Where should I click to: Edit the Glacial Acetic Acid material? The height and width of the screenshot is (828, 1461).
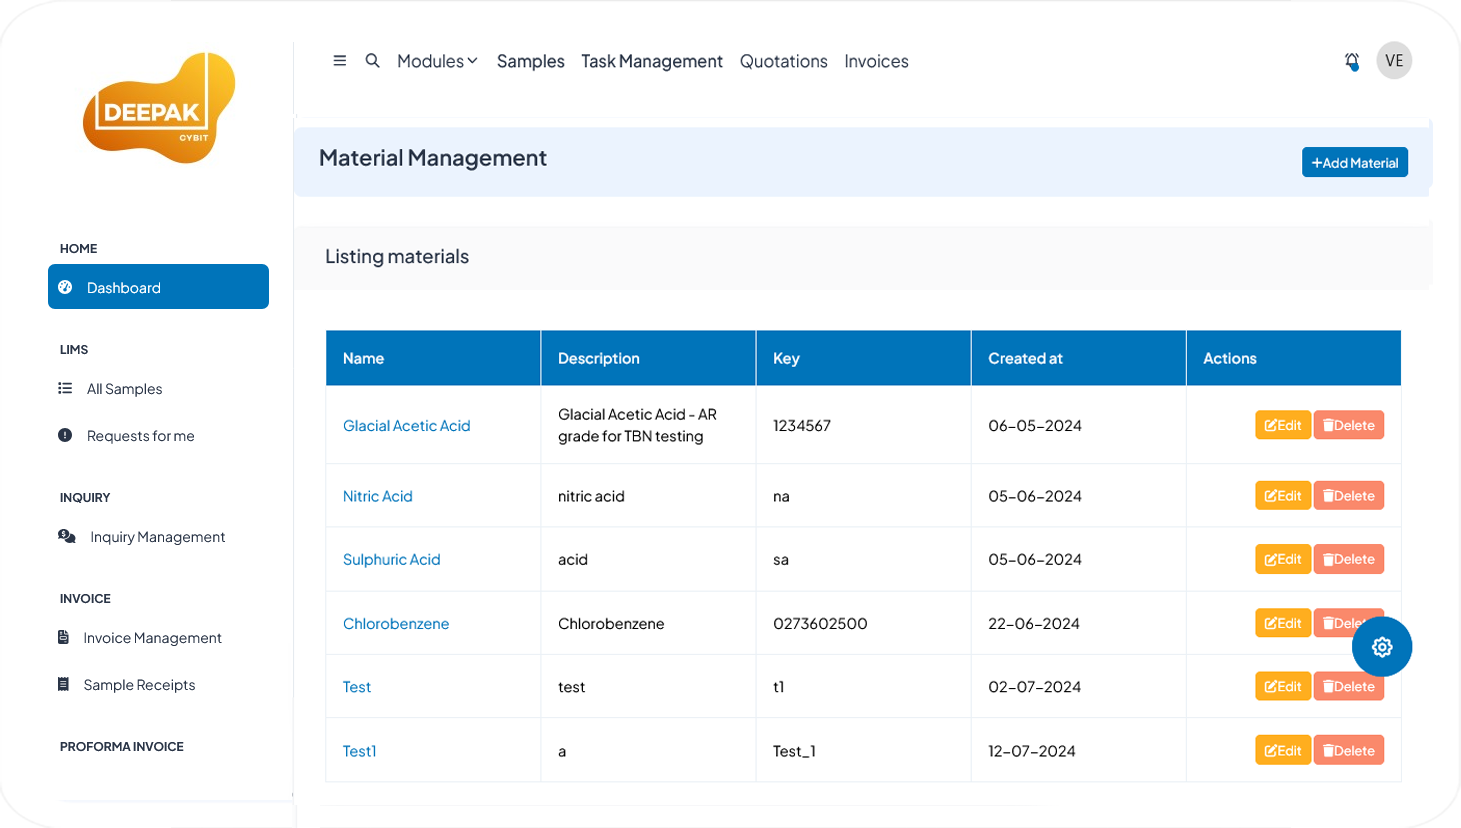(1282, 425)
